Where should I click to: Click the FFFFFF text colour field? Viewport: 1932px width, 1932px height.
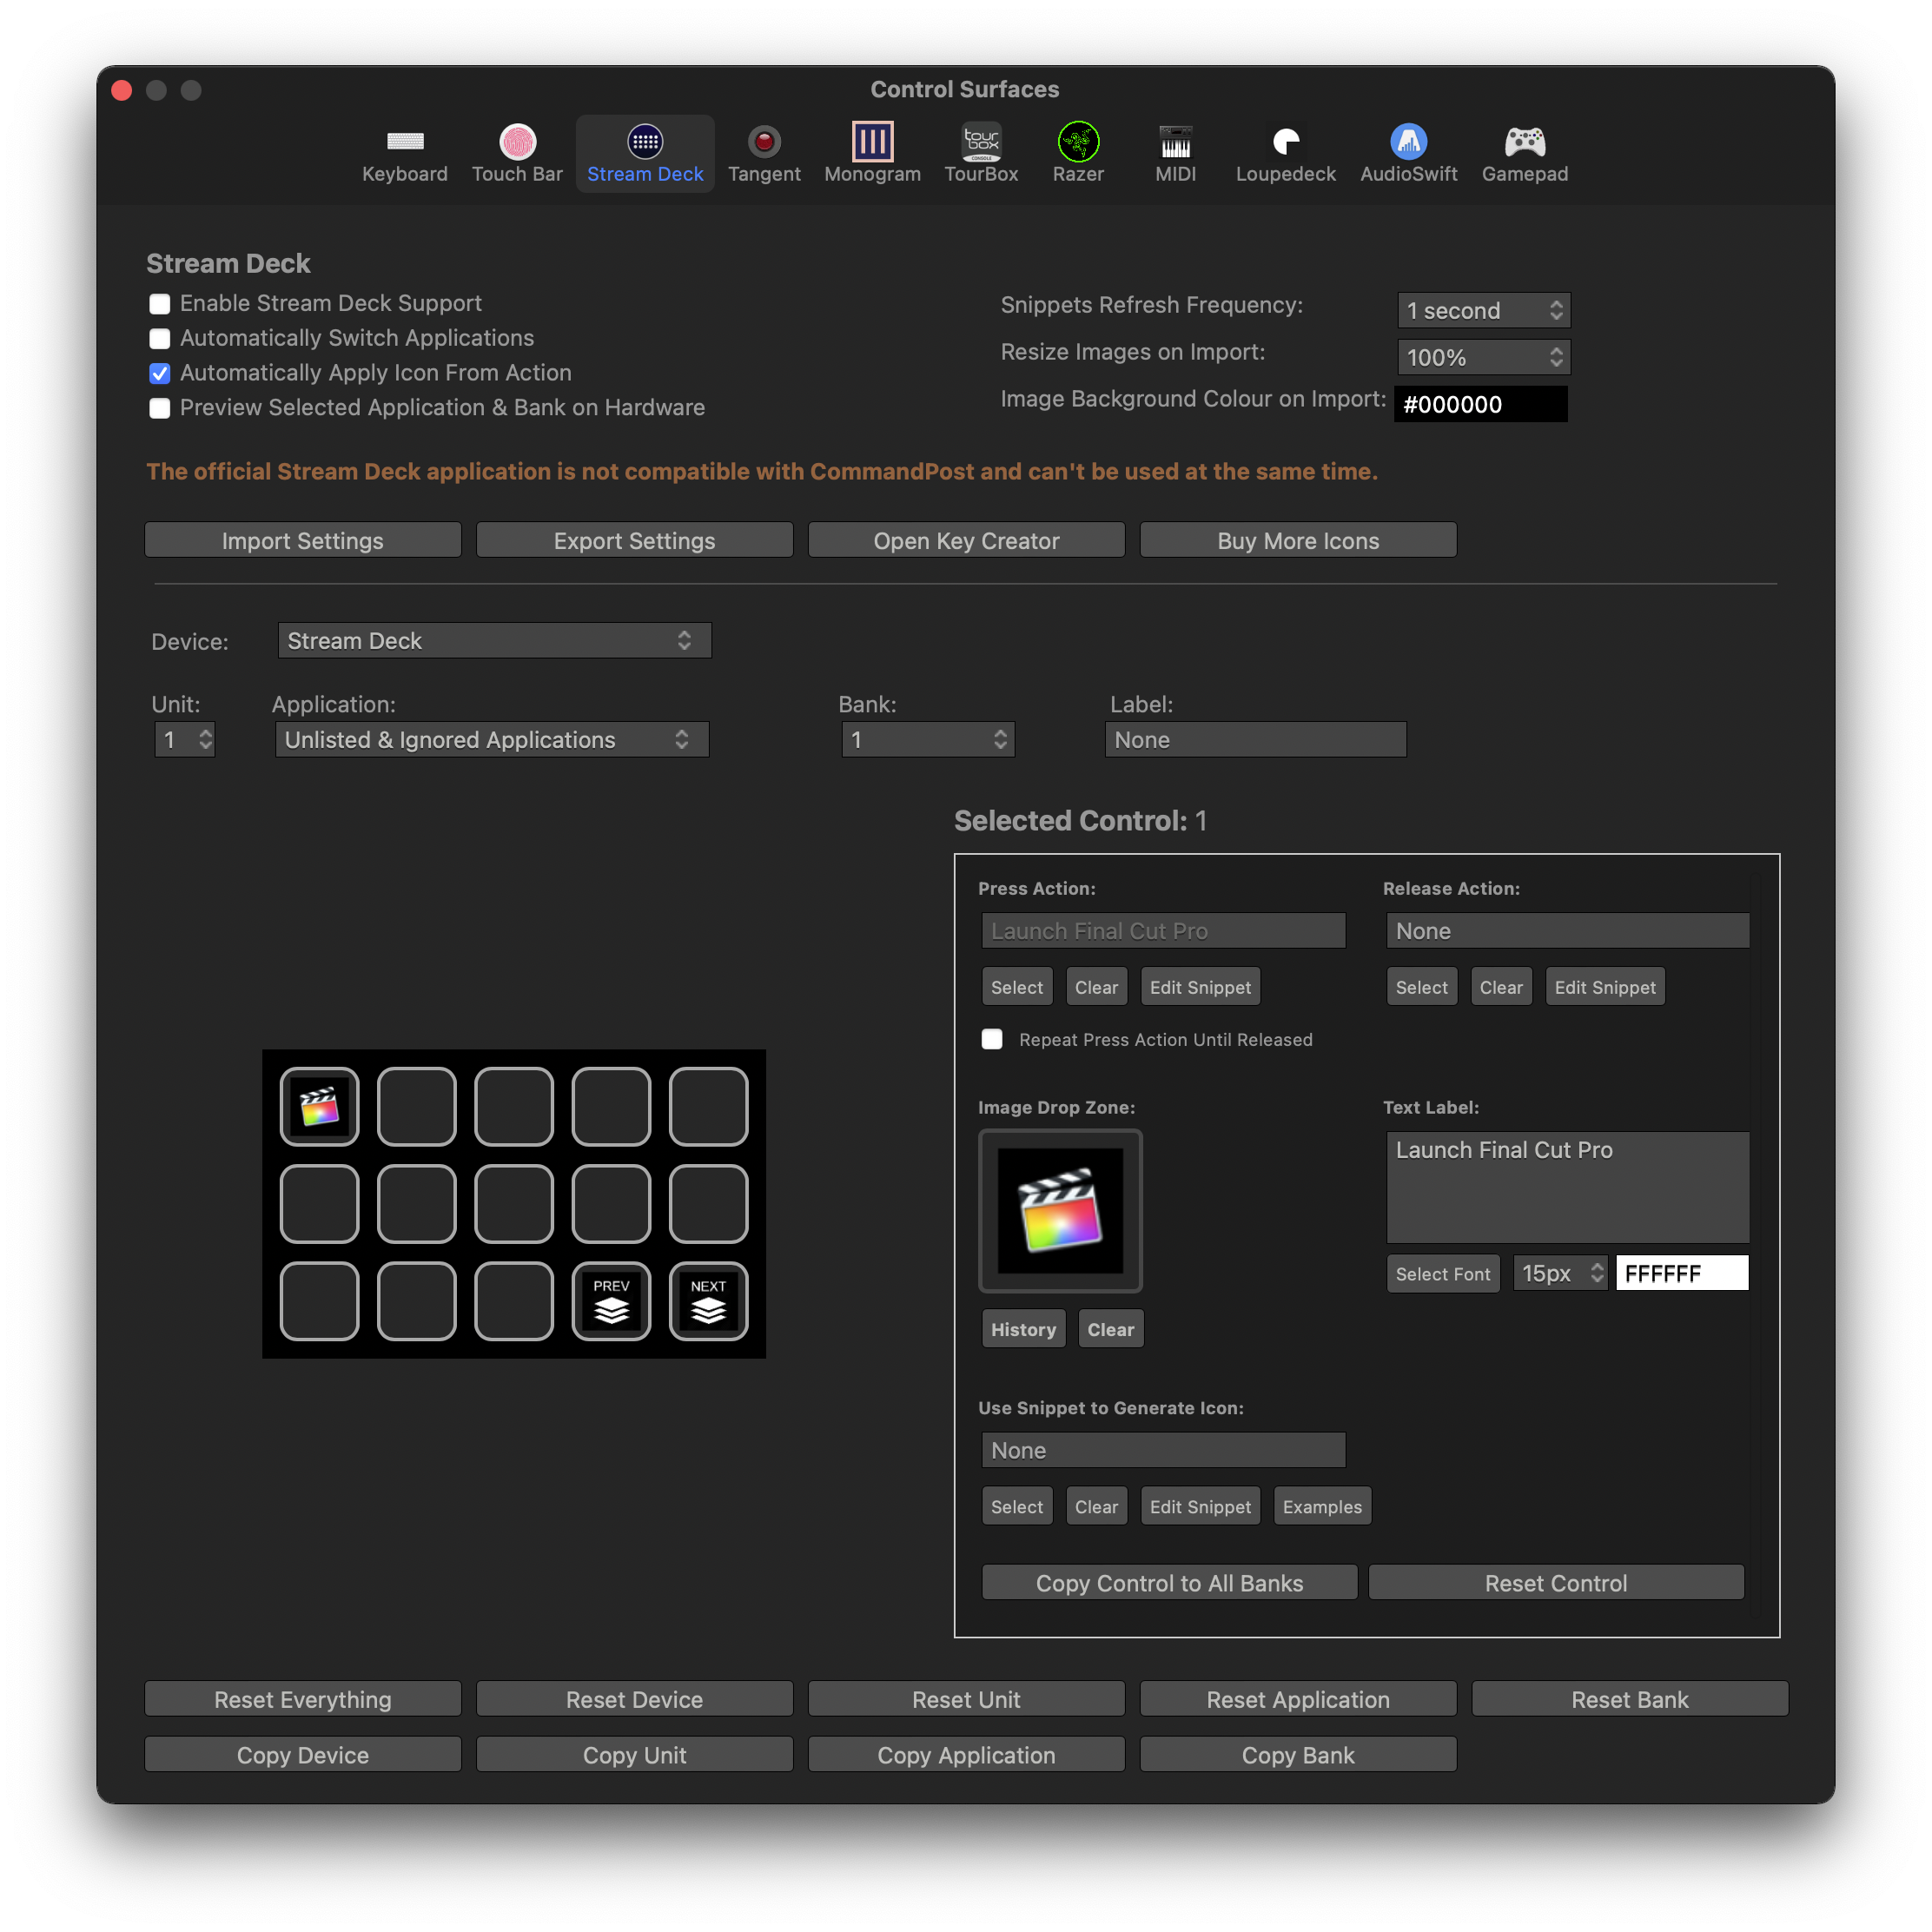coord(1682,1273)
